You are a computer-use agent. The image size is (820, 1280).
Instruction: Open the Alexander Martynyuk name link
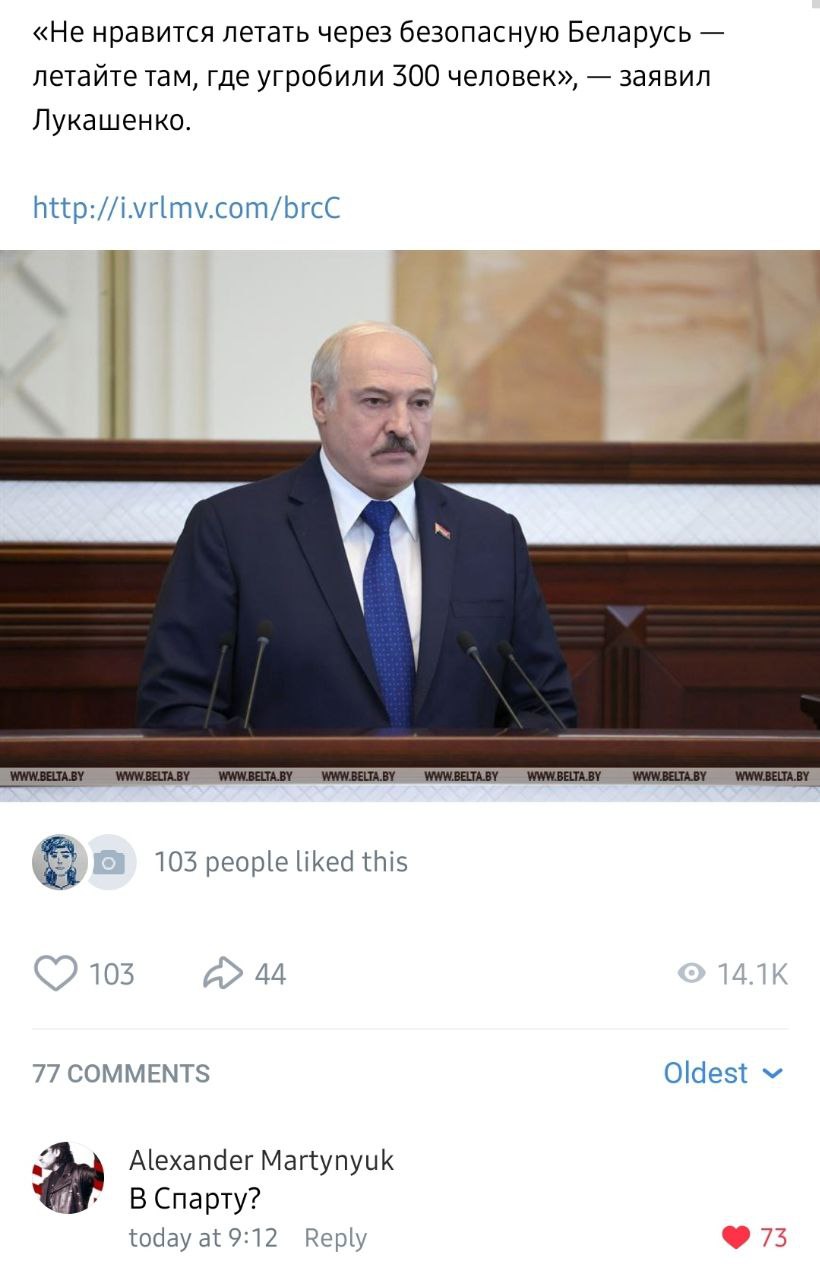pyautogui.click(x=262, y=1160)
